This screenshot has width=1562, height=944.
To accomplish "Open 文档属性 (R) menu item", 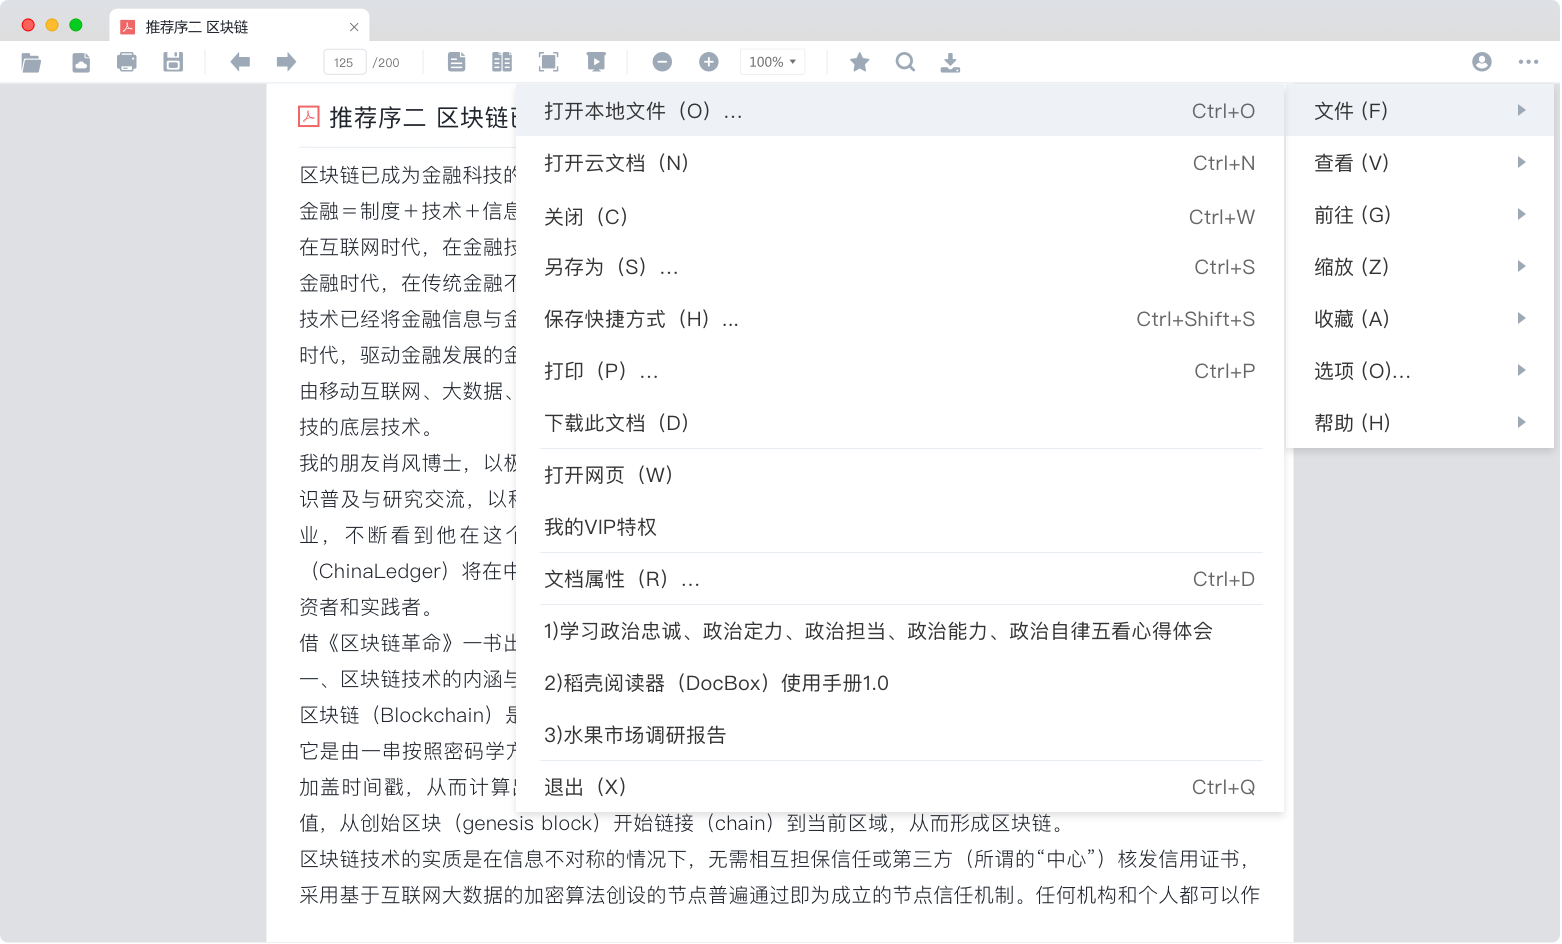I will pyautogui.click(x=900, y=578).
